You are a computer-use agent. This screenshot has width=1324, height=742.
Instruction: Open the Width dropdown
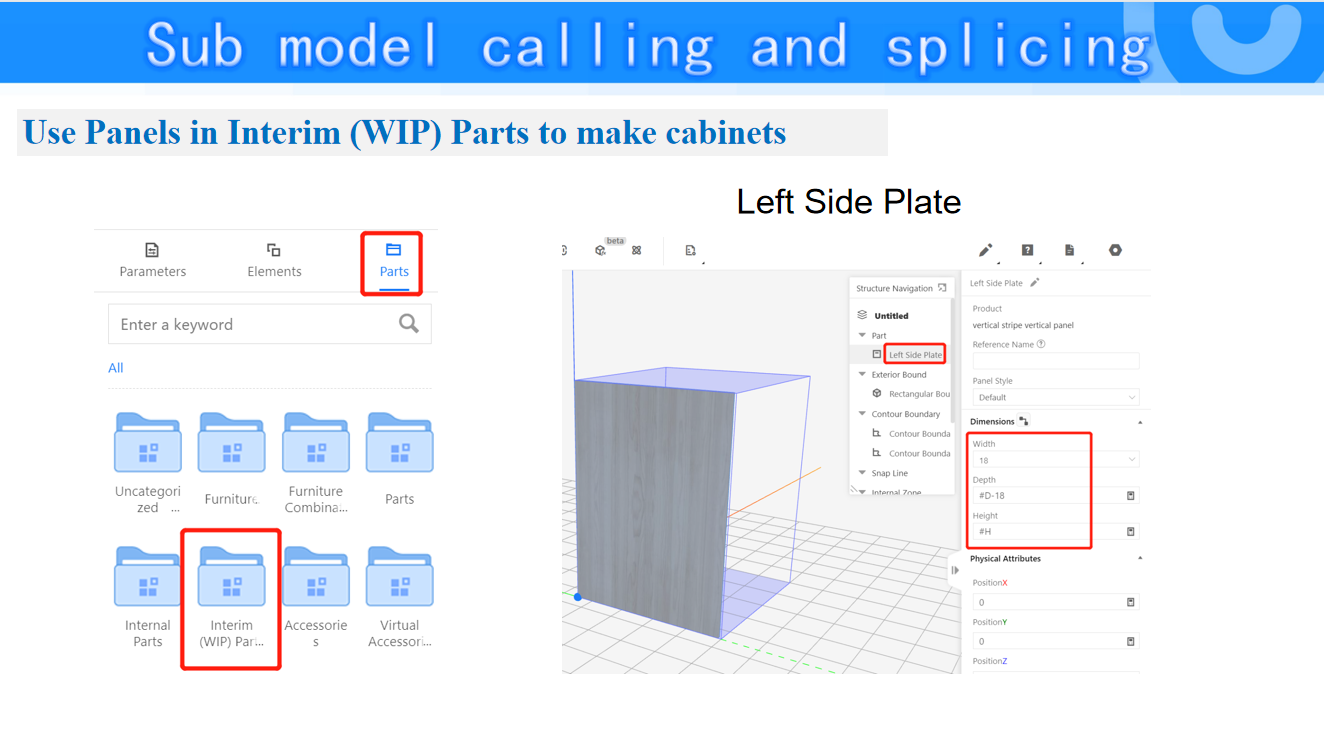(1056, 460)
